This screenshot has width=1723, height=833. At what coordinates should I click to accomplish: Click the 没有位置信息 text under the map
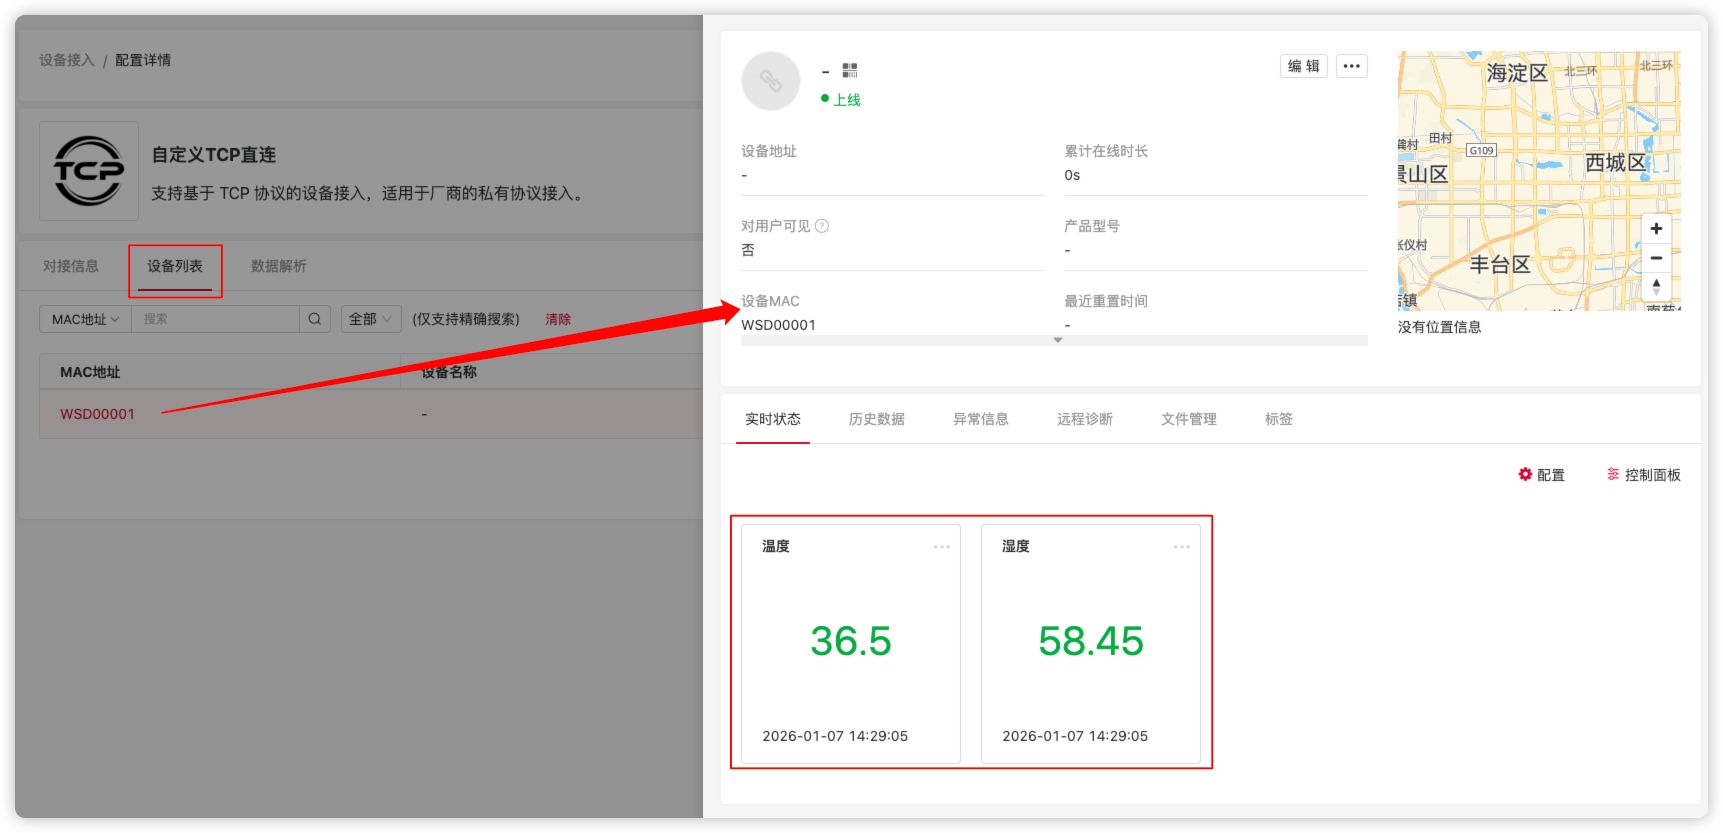click(x=1440, y=327)
